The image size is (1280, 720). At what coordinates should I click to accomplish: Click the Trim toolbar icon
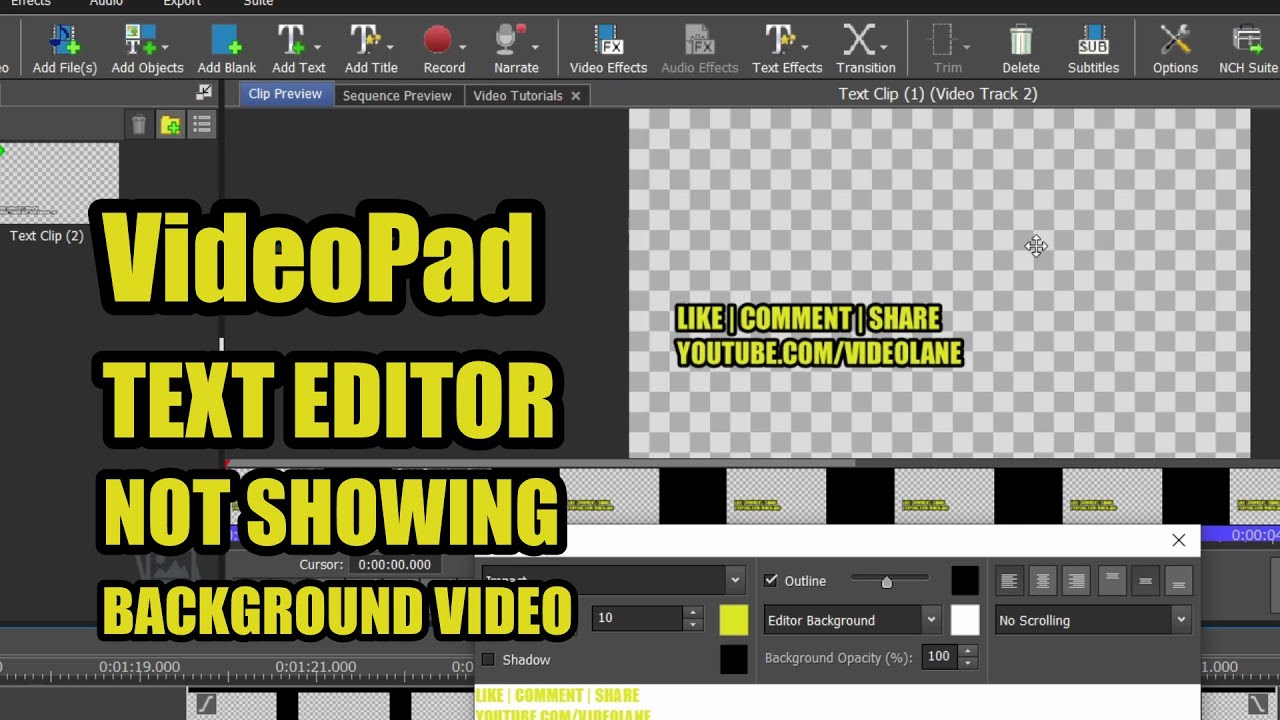click(942, 40)
